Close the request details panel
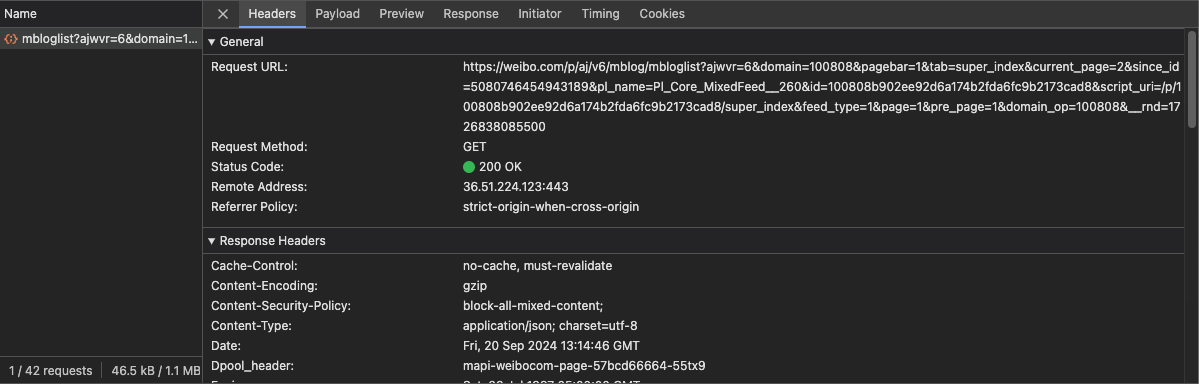 223,14
